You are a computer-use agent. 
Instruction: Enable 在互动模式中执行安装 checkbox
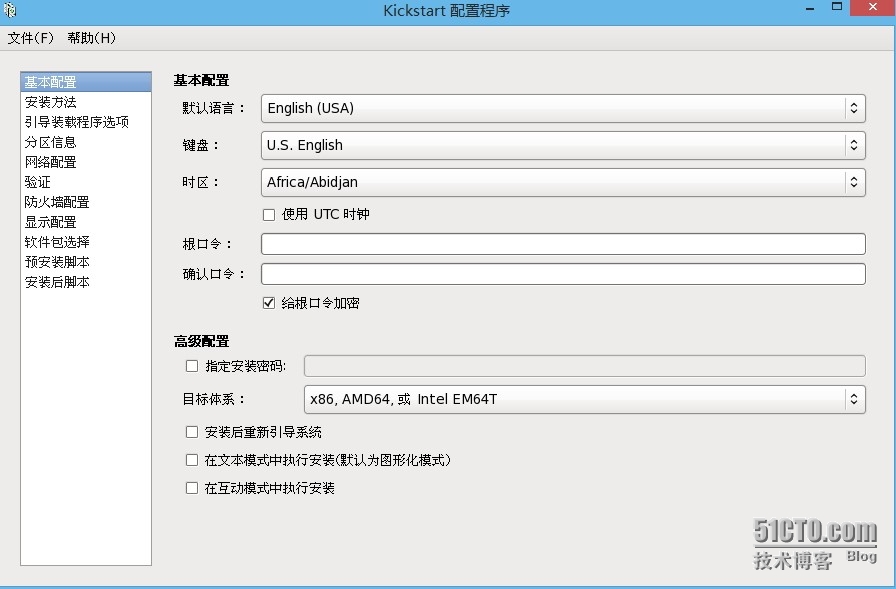tap(192, 488)
